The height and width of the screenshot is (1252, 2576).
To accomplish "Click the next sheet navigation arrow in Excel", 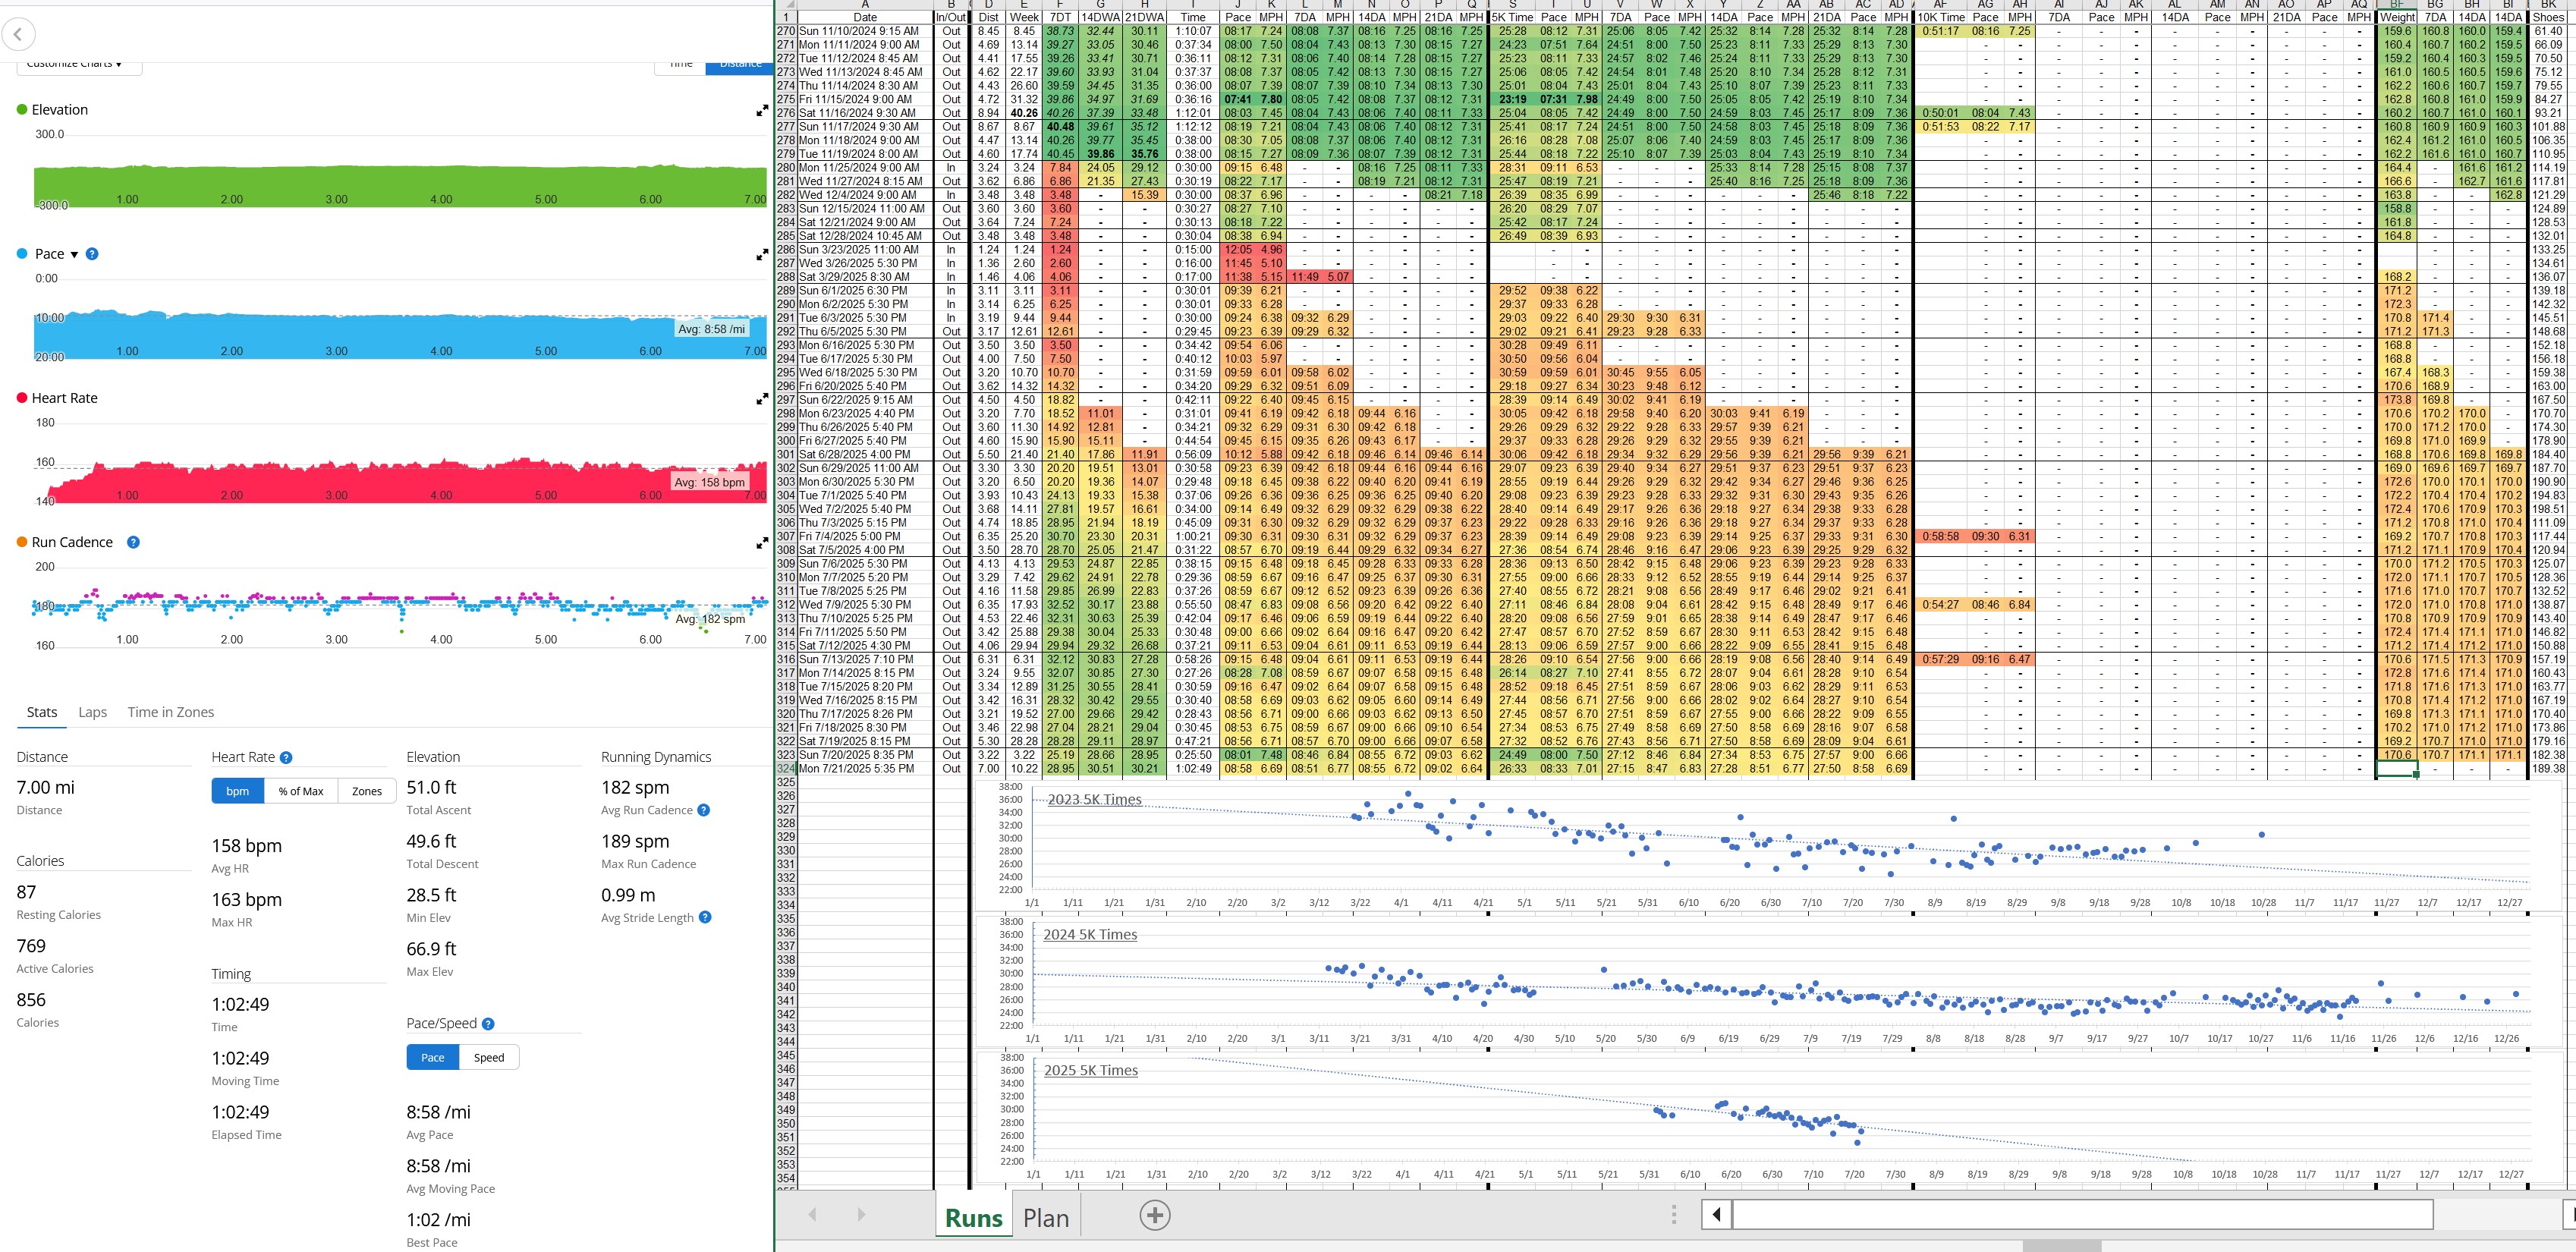I will tap(861, 1215).
